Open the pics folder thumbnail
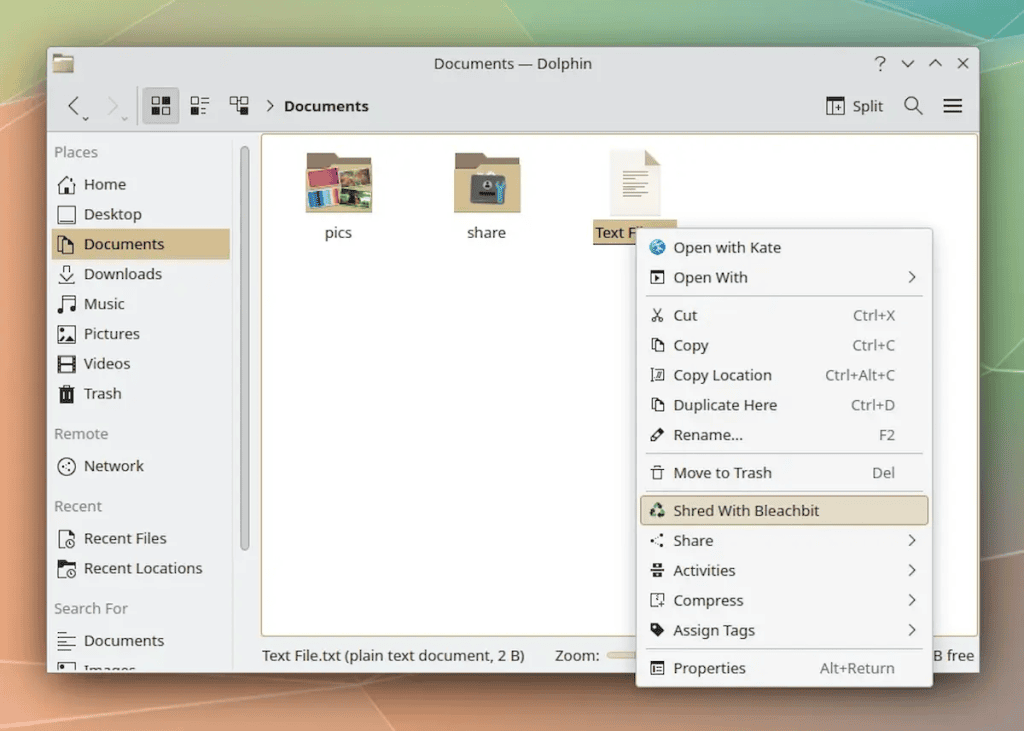Image resolution: width=1024 pixels, height=731 pixels. [x=338, y=183]
